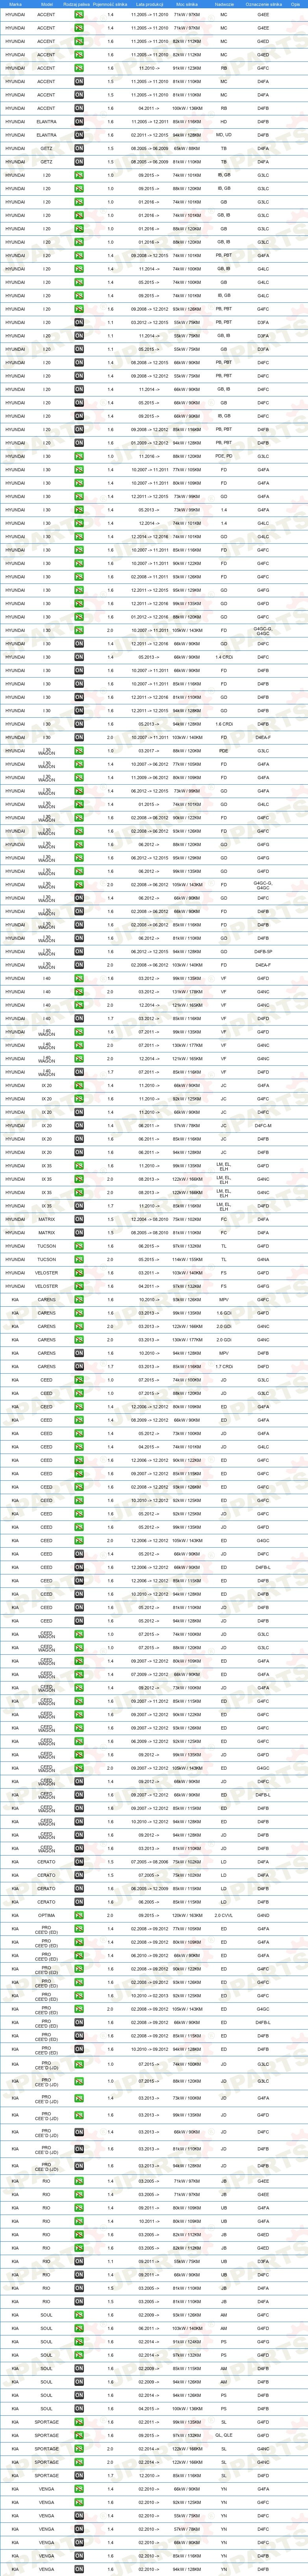Click the petrol icon in VELOSTER 103kW/140KM row

click(x=80, y=1273)
